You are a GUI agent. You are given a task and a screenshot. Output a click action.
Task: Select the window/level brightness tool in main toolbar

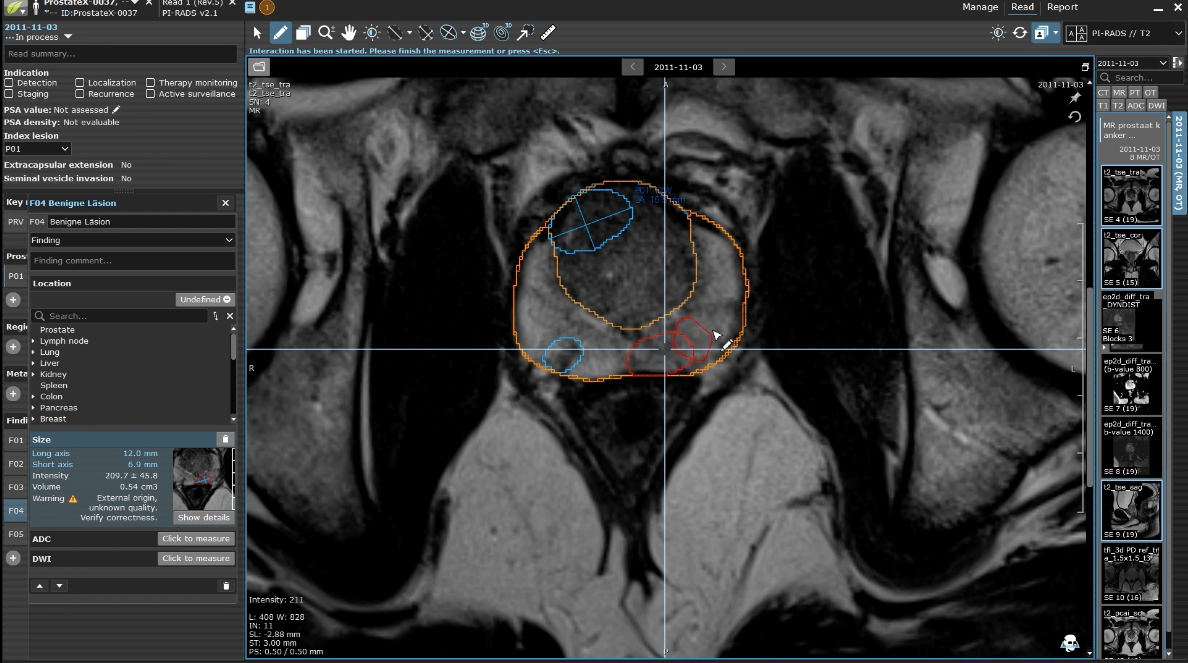click(x=372, y=33)
